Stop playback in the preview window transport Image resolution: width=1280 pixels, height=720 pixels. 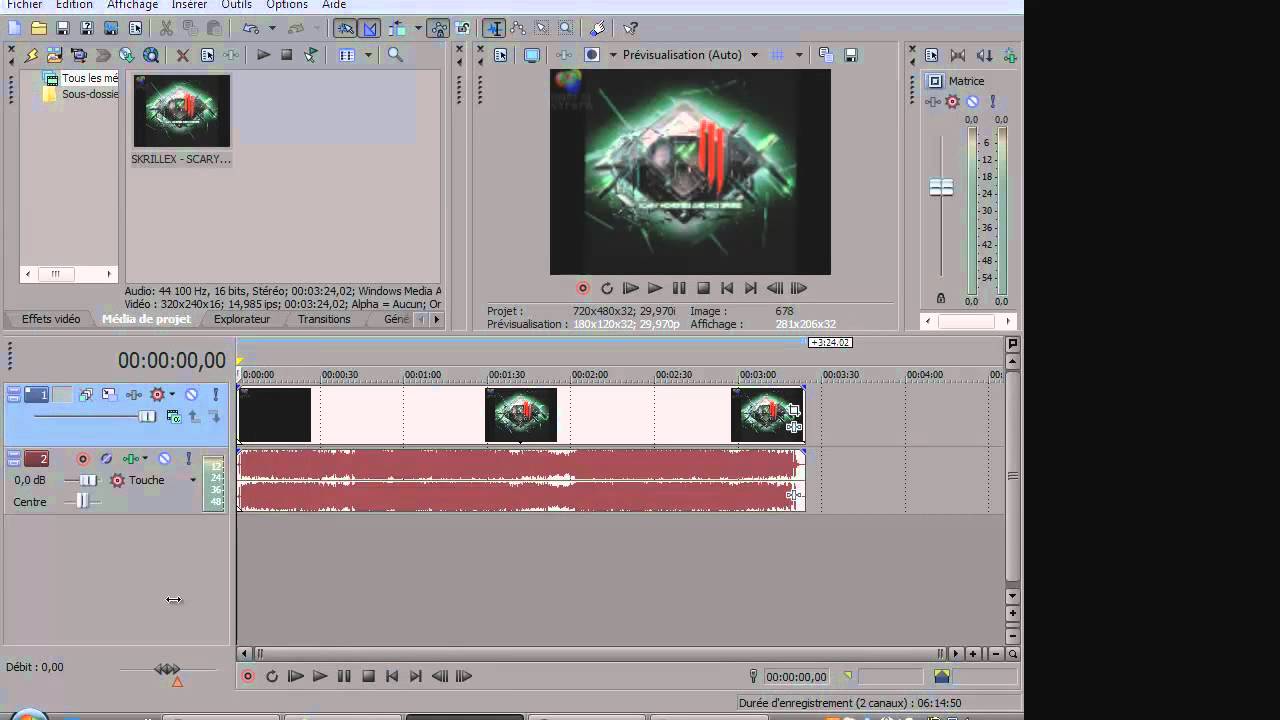tap(703, 288)
